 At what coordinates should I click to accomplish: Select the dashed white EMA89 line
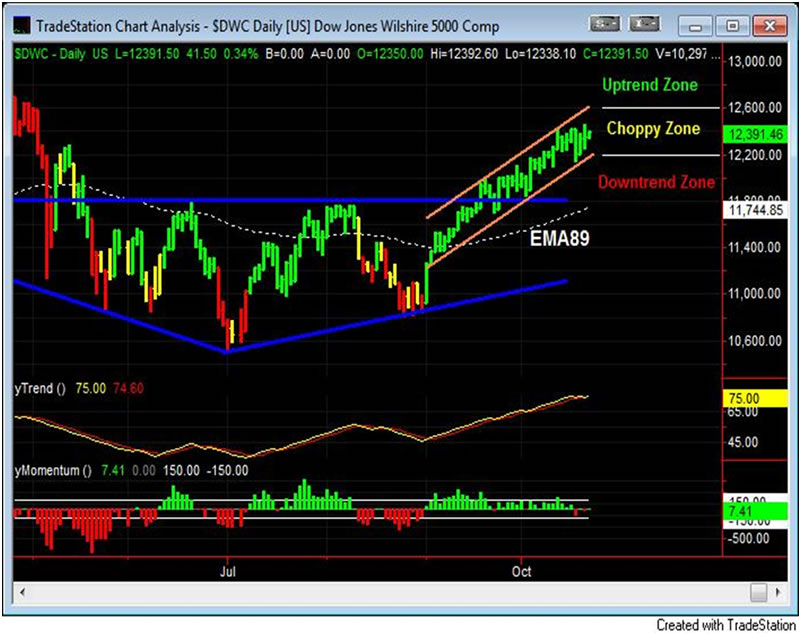click(x=301, y=236)
